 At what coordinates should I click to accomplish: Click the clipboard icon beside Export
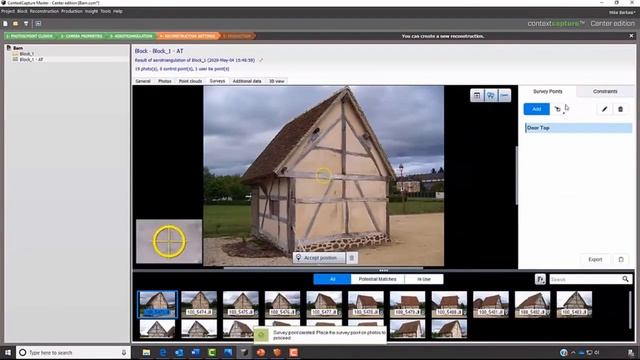(621, 259)
